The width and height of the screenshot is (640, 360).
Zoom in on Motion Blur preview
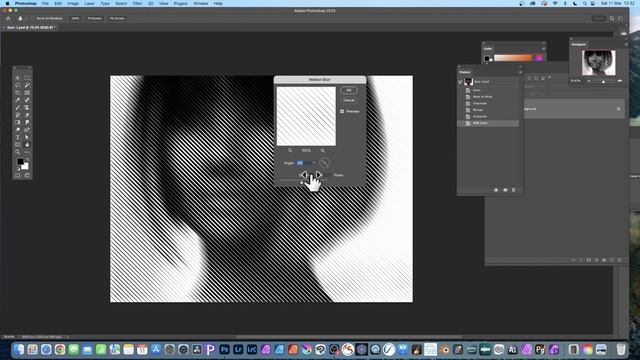[322, 150]
